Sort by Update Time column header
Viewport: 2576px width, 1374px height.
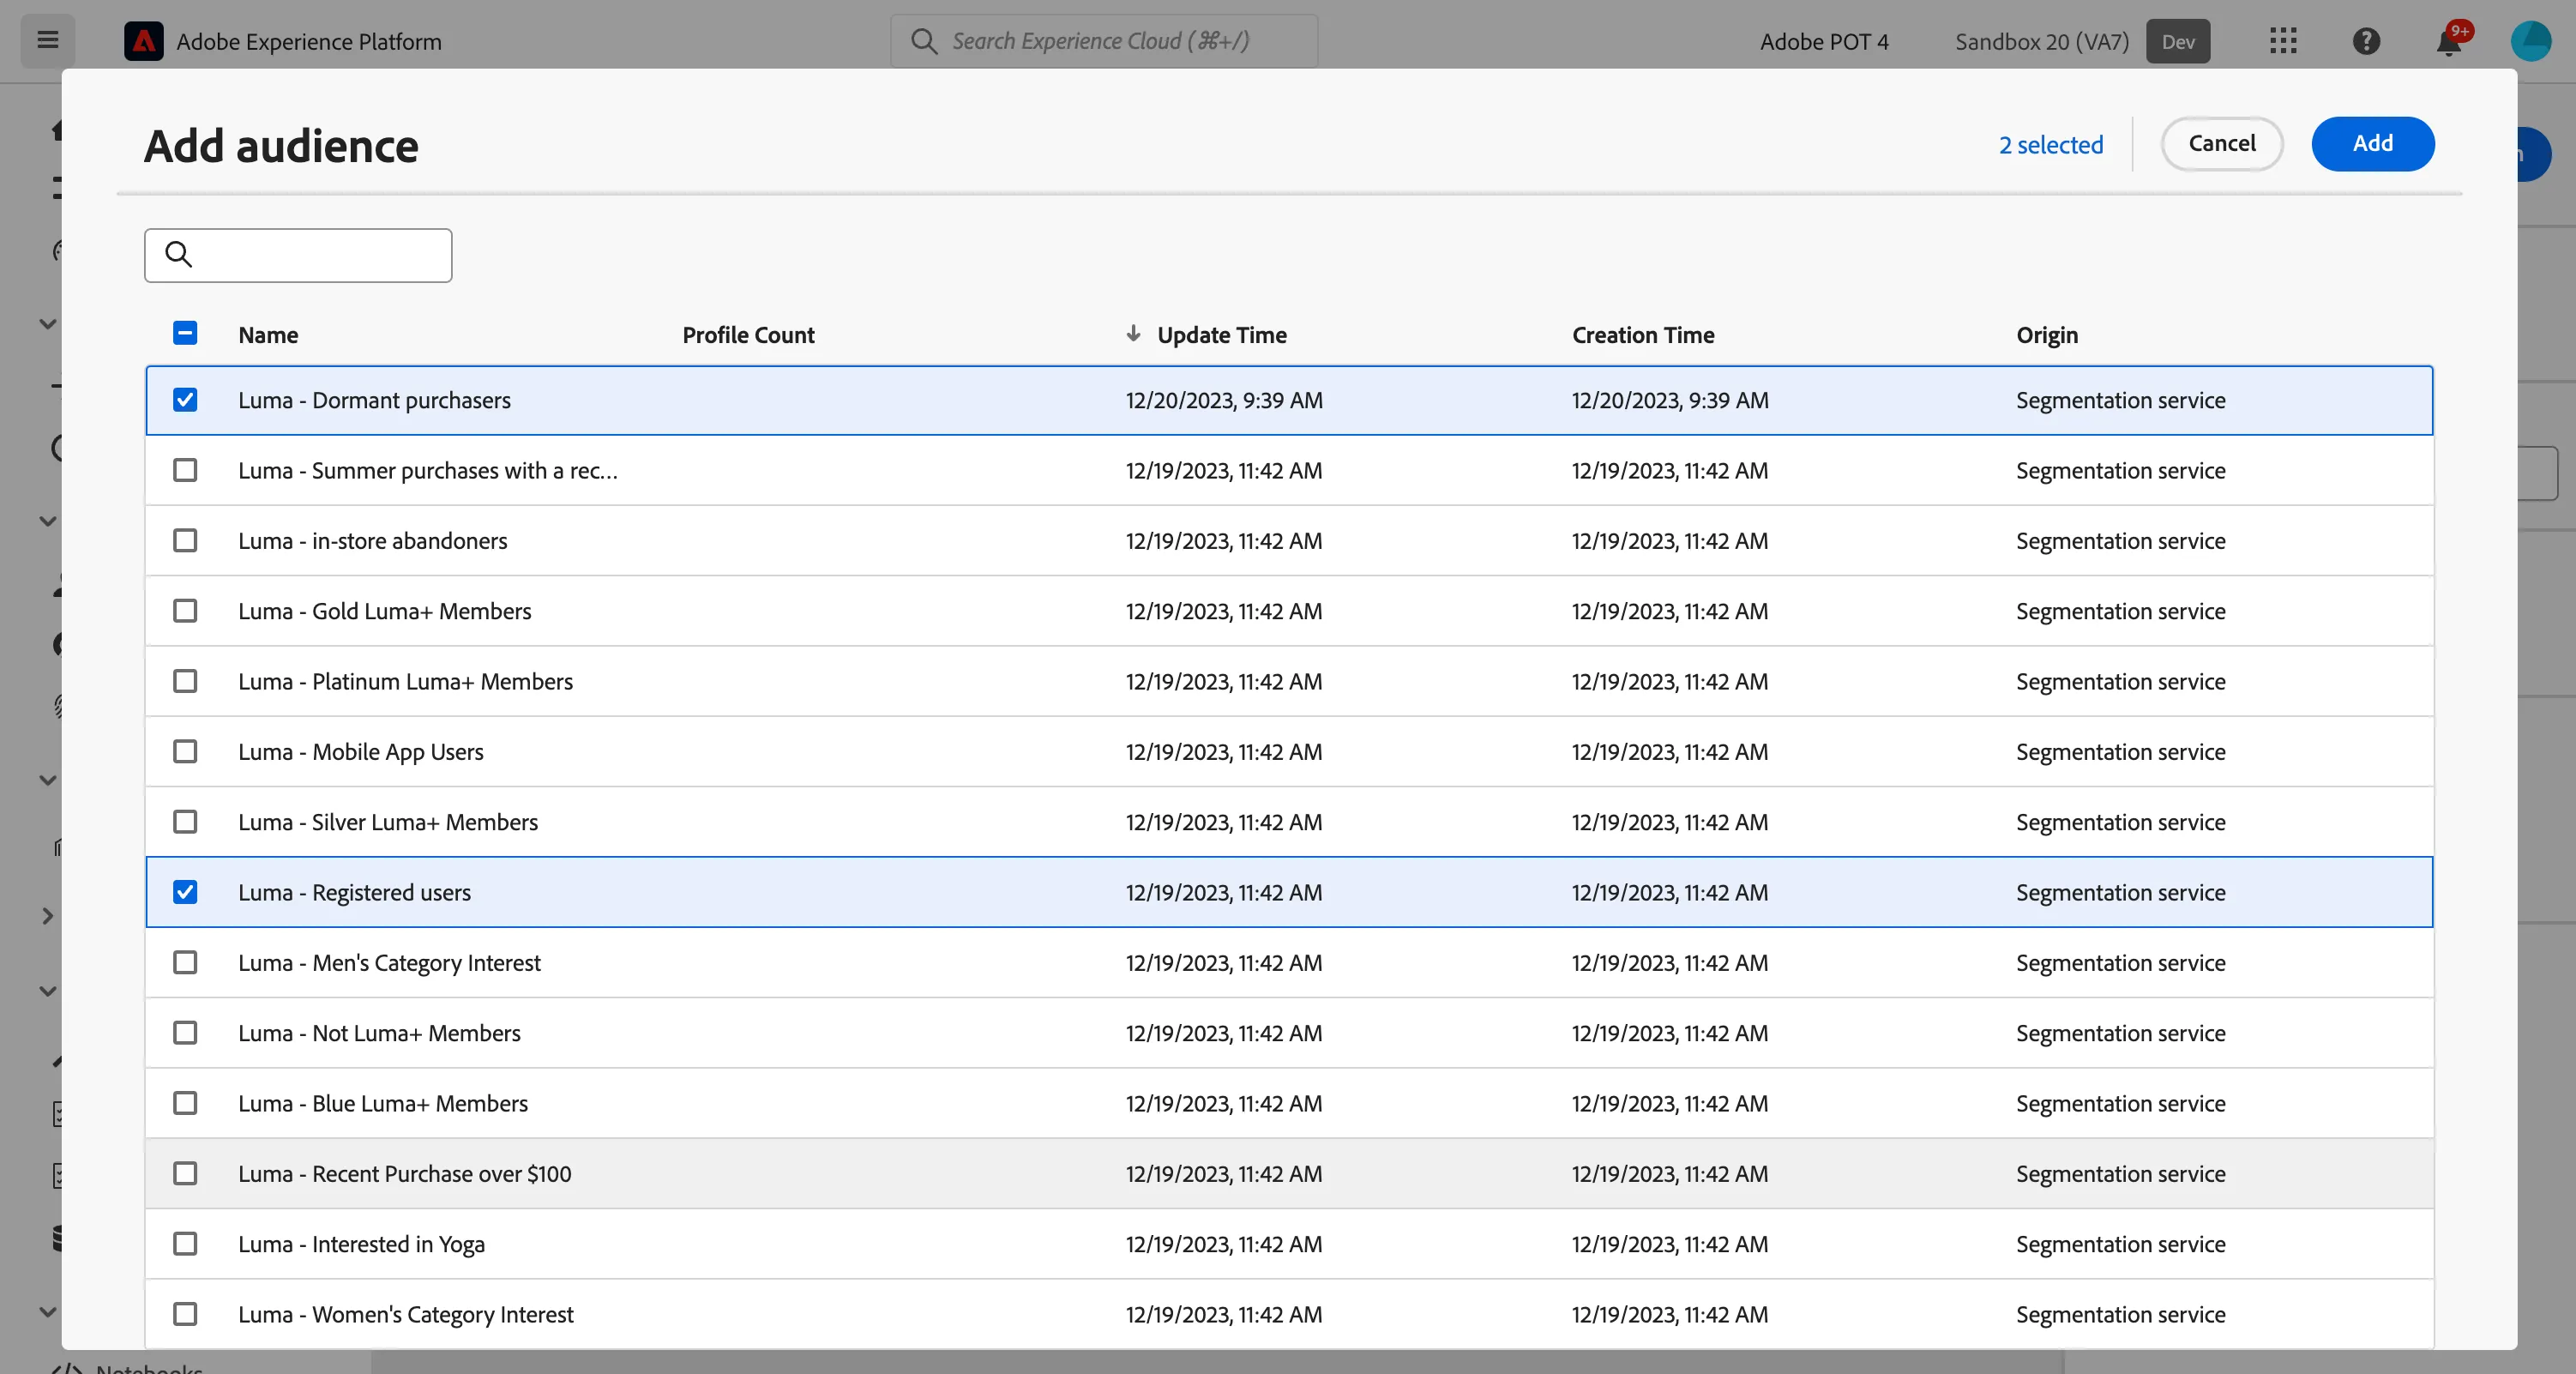pos(1222,335)
